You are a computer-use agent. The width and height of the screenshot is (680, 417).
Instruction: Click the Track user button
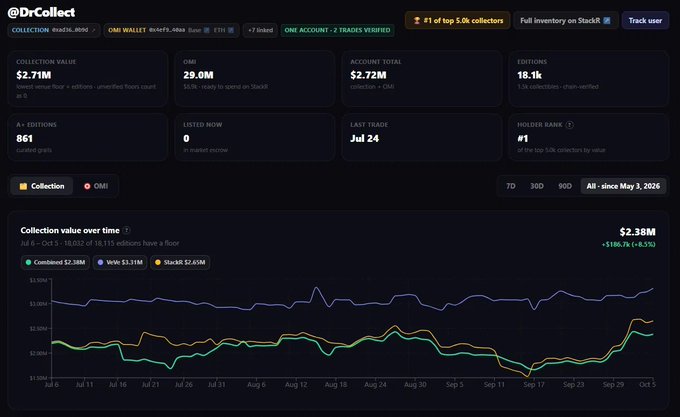point(645,20)
